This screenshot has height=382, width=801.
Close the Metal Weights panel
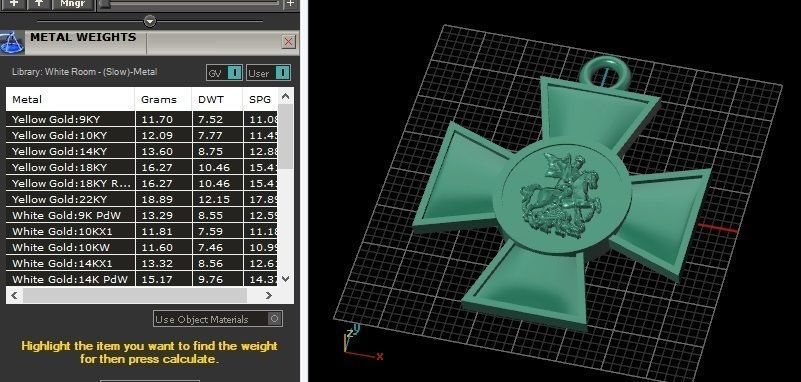pos(289,41)
